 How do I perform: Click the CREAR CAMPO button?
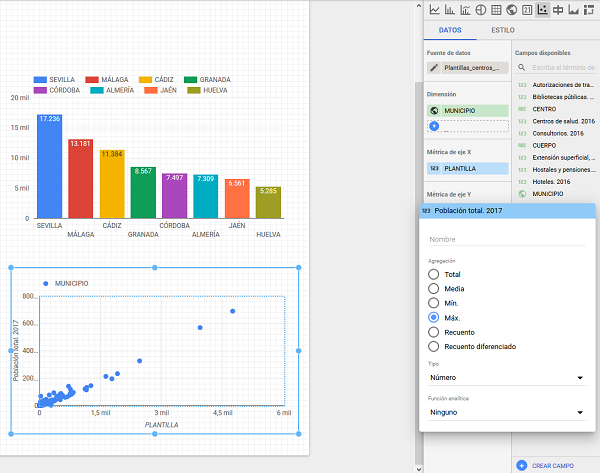pos(549,465)
